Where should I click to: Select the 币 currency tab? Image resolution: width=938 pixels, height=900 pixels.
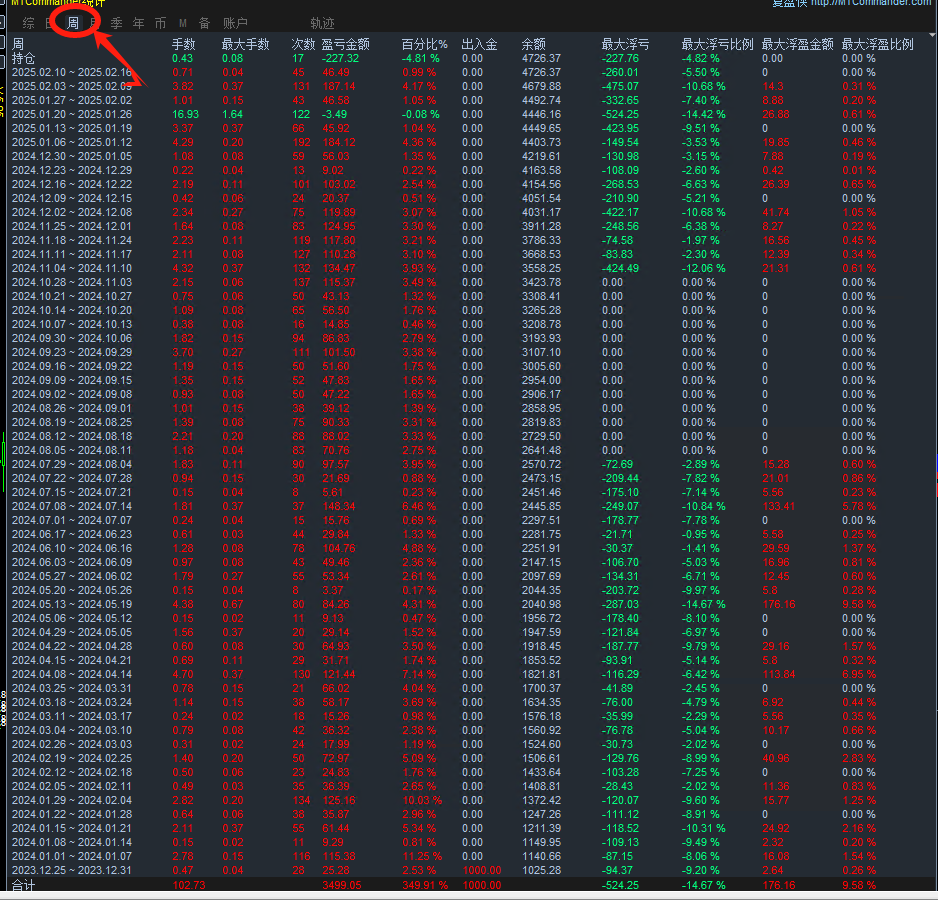[x=160, y=22]
